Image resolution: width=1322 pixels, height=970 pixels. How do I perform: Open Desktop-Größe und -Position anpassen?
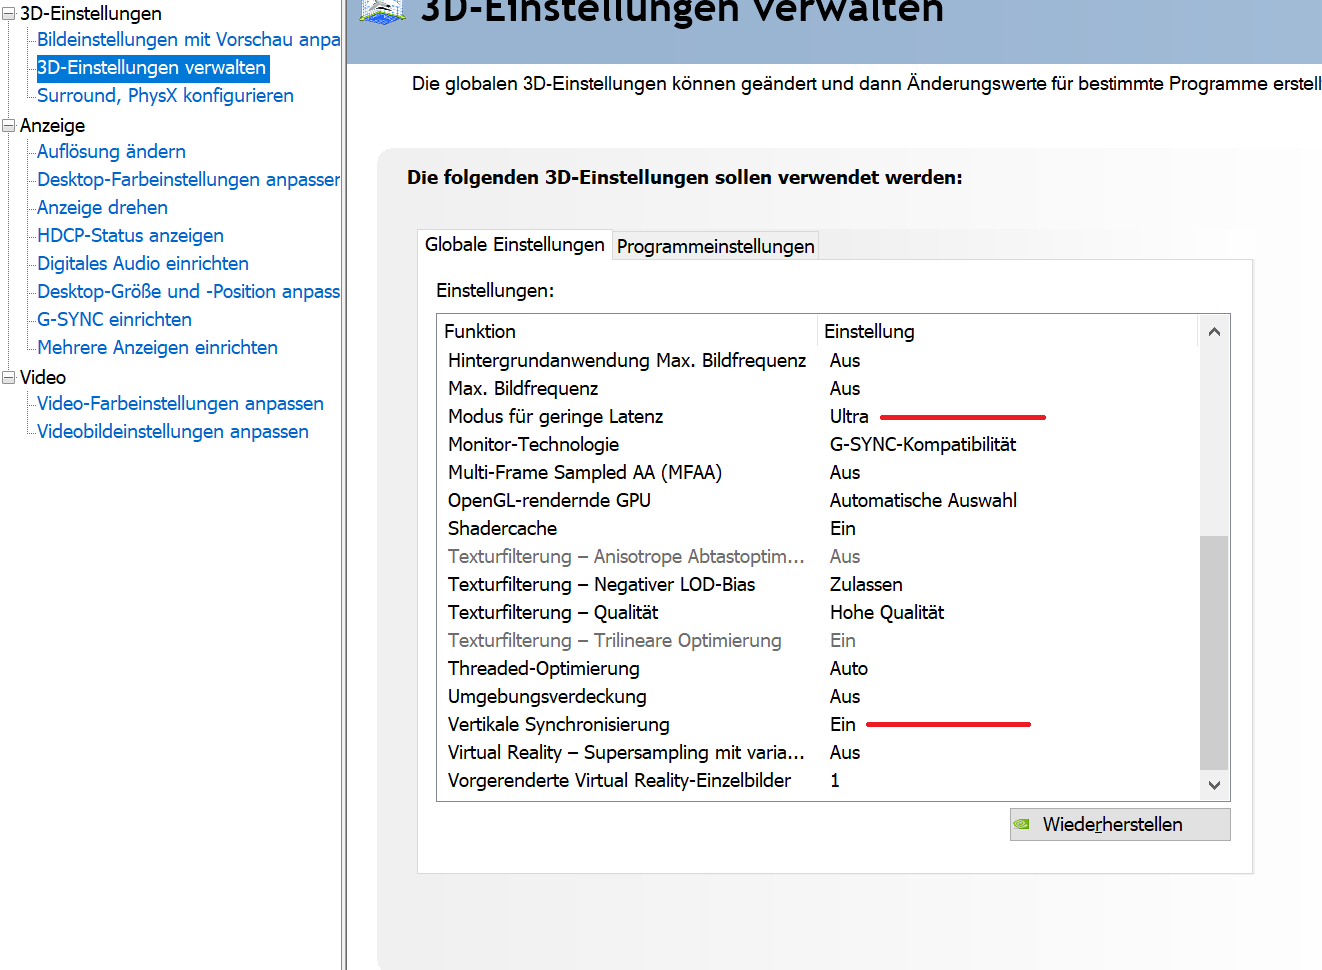tap(188, 292)
